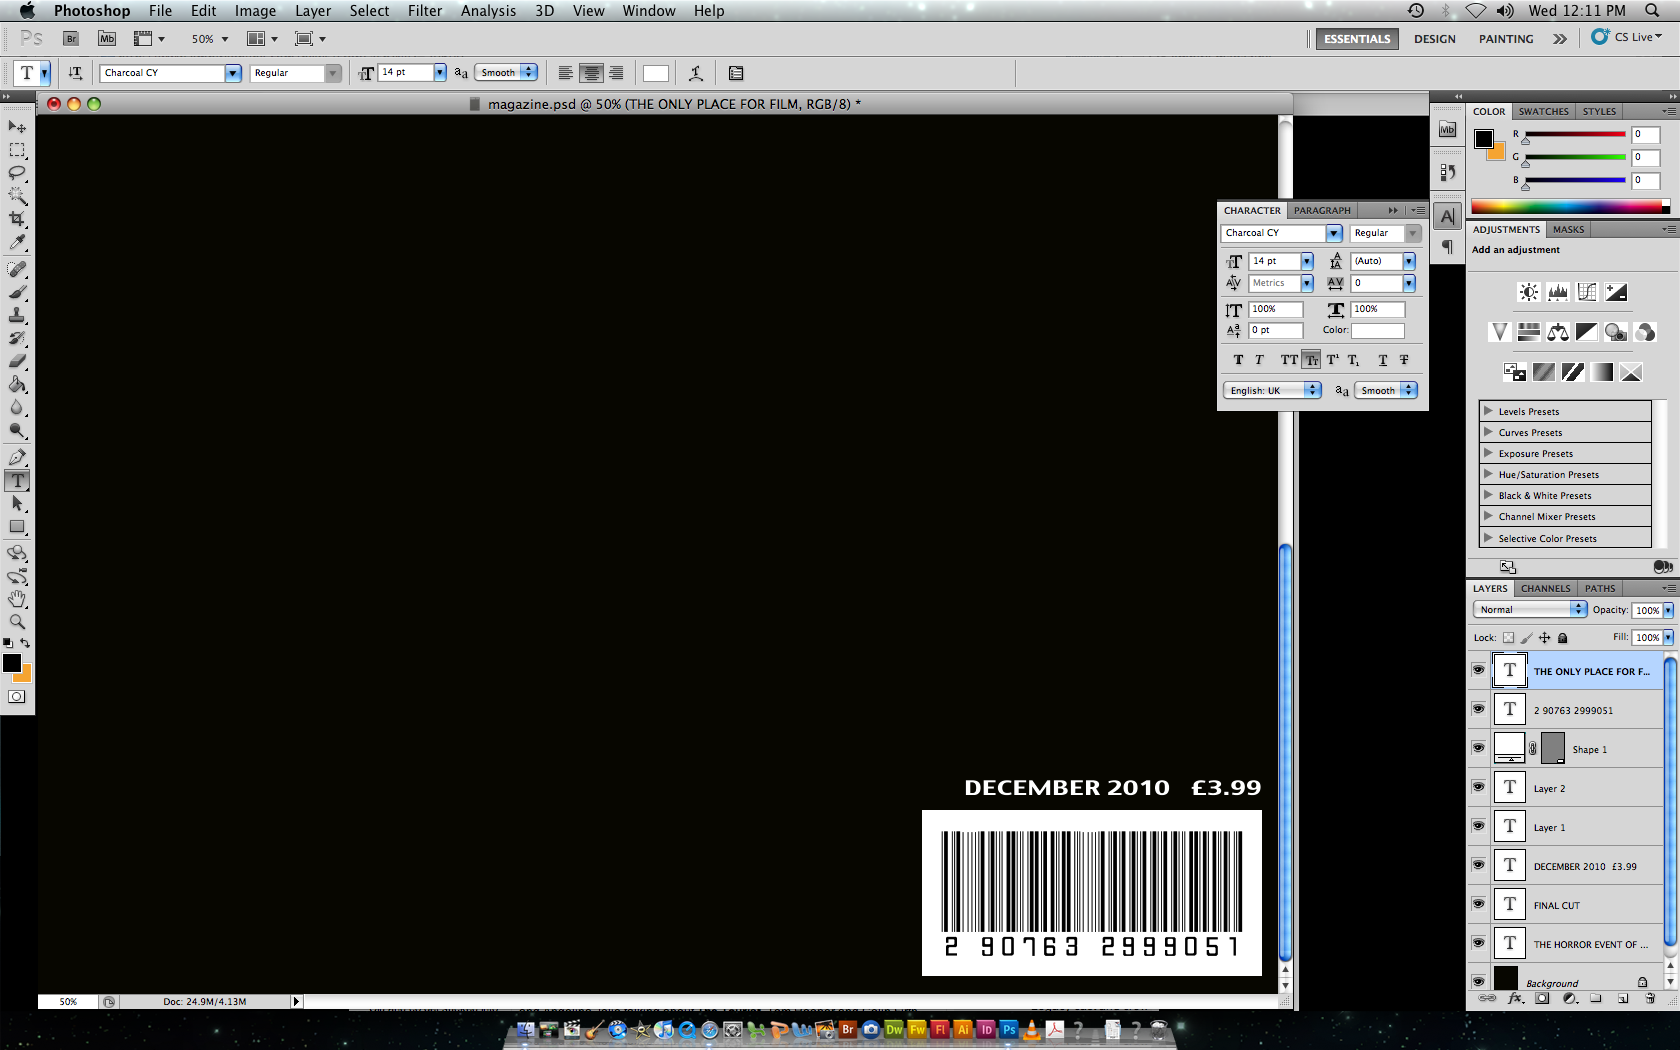Switch to the Channels tab

pyautogui.click(x=1545, y=588)
